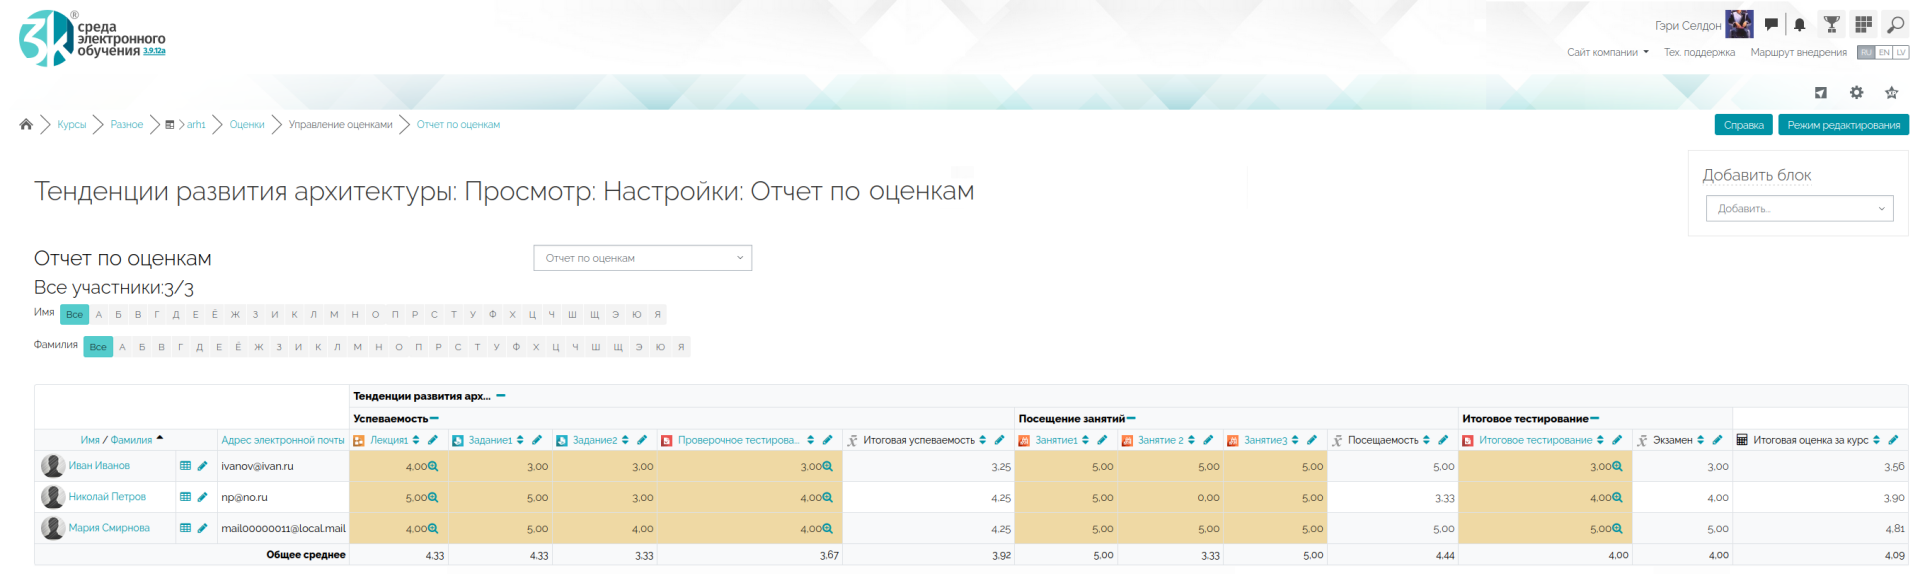This screenshot has height=583, width=1920.
Task: Switch language to EN
Action: [x=1884, y=52]
